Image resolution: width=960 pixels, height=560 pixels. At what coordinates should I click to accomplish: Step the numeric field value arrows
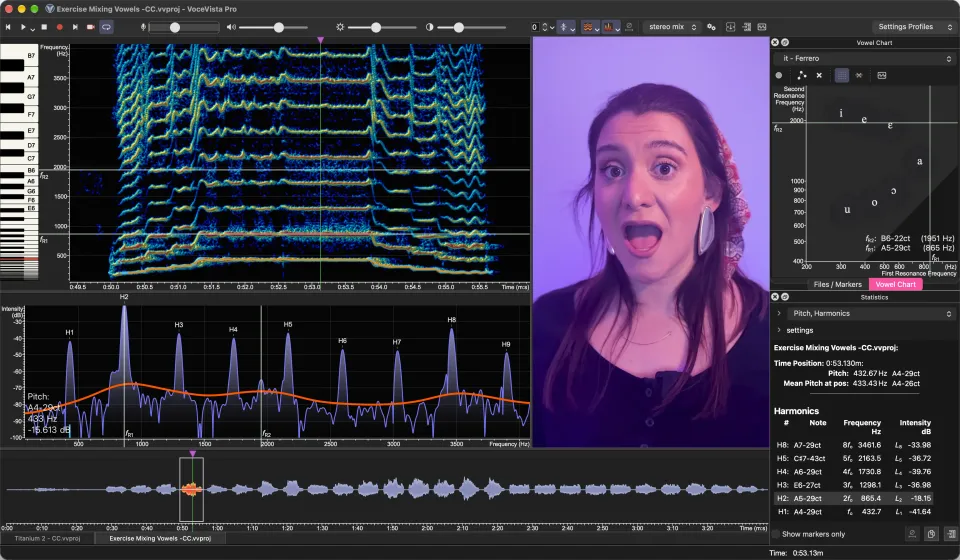click(x=544, y=27)
